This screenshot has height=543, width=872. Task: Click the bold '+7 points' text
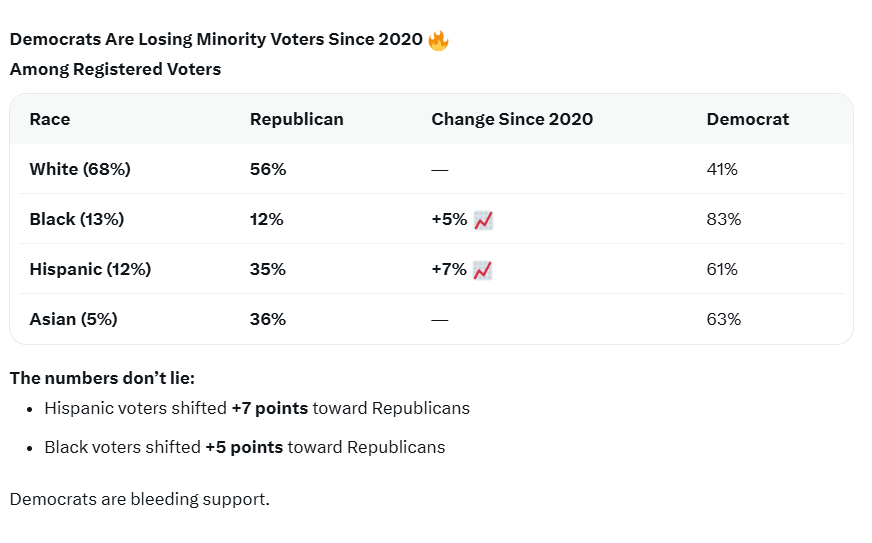(x=270, y=408)
